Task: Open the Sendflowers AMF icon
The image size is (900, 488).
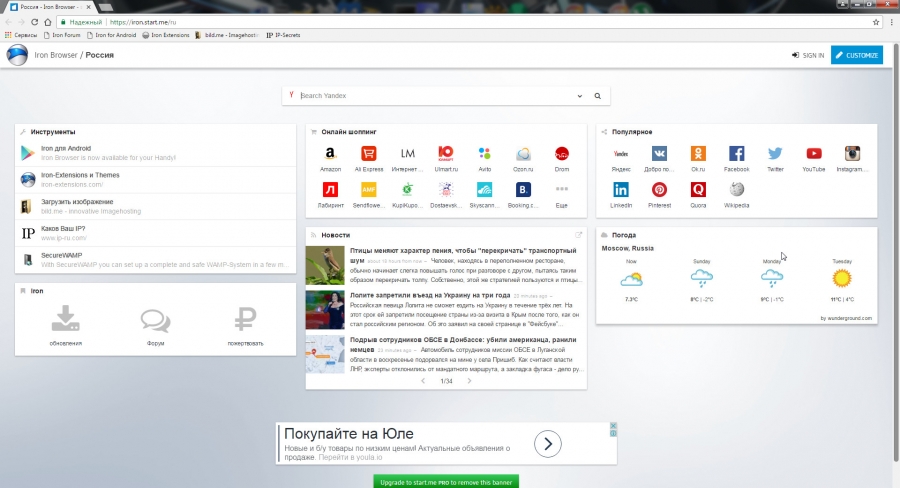Action: [x=368, y=189]
